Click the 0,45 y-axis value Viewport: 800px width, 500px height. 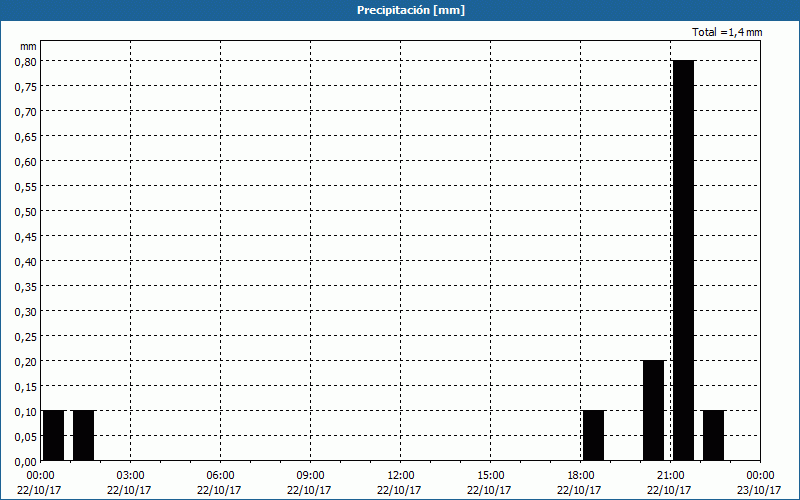click(26, 236)
